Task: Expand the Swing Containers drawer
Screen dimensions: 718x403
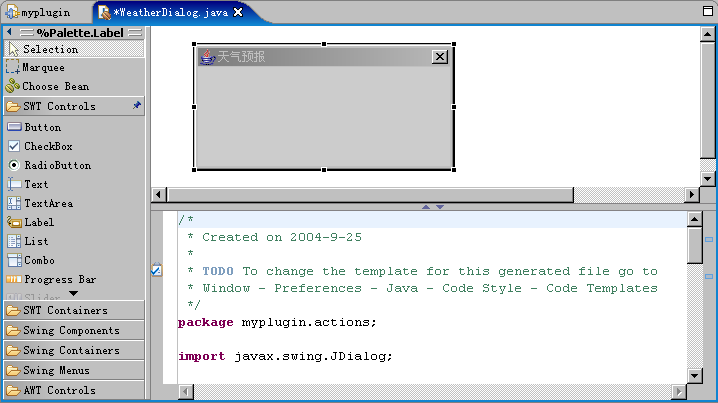Action: 74,350
